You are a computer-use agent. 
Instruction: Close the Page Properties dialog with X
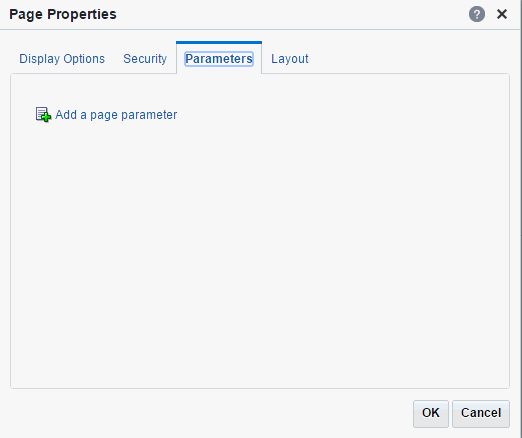coord(502,14)
